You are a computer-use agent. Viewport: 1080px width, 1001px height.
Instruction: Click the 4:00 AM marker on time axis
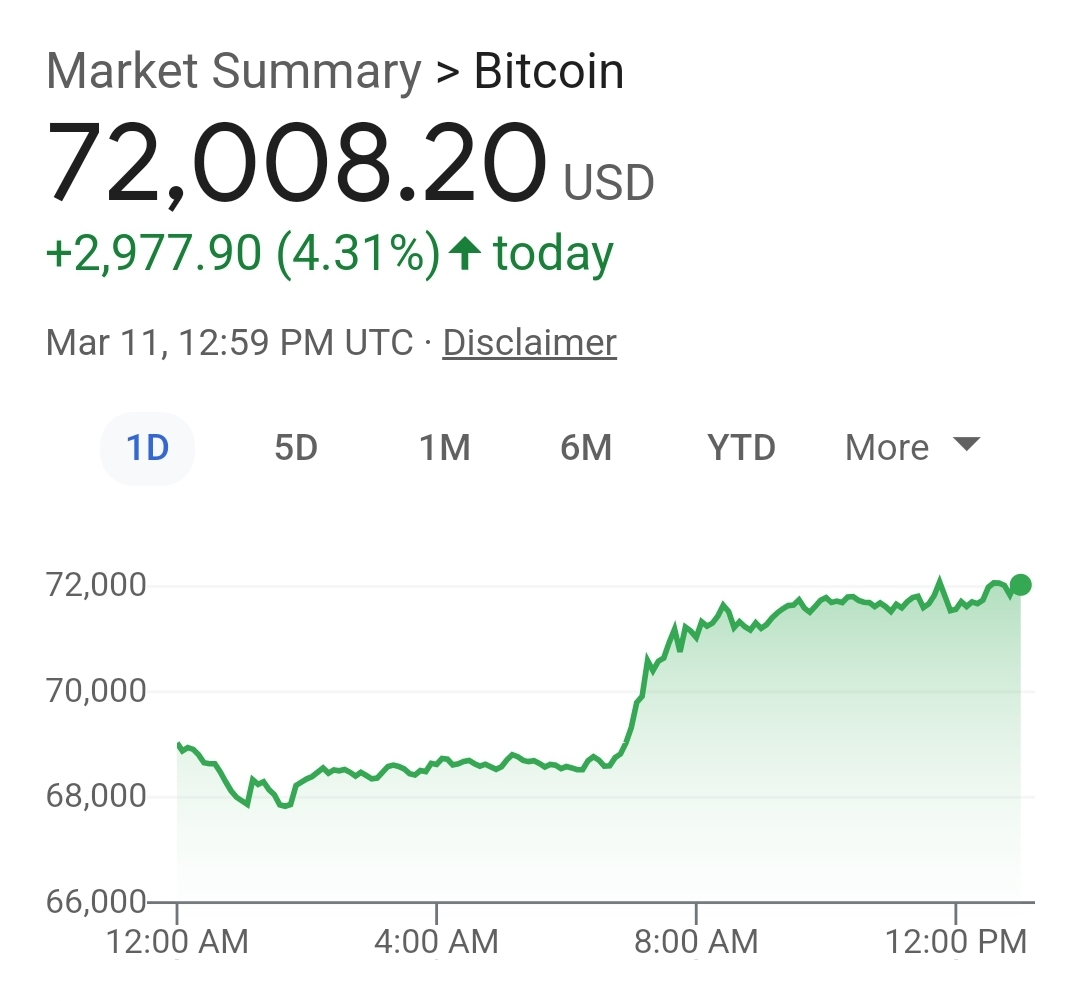[437, 940]
